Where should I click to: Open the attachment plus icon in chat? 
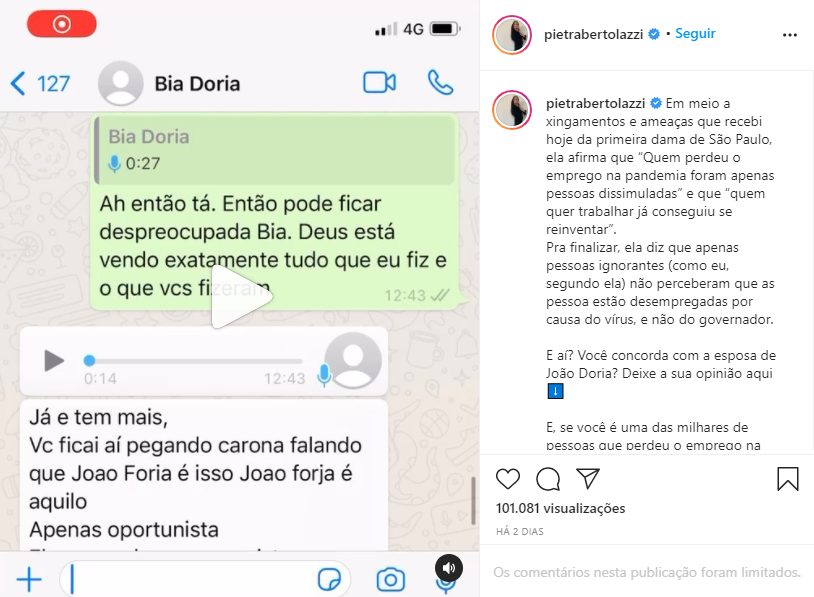(x=29, y=579)
